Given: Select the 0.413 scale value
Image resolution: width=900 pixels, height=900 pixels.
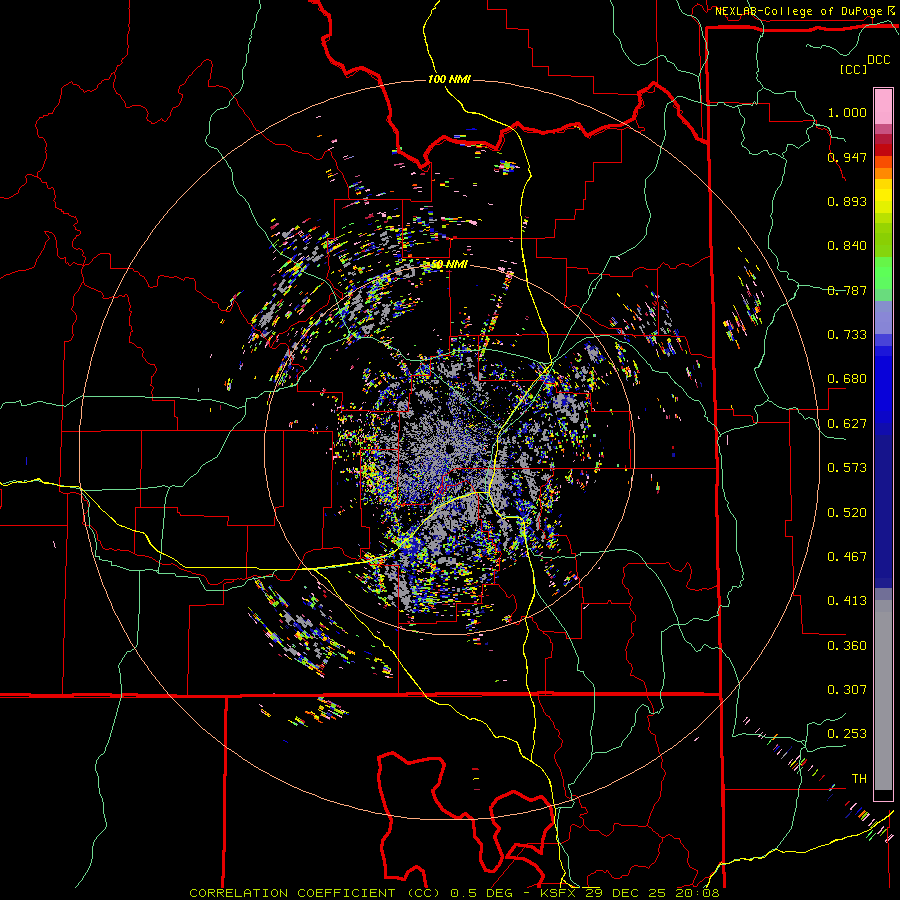Looking at the screenshot, I should click(847, 601).
